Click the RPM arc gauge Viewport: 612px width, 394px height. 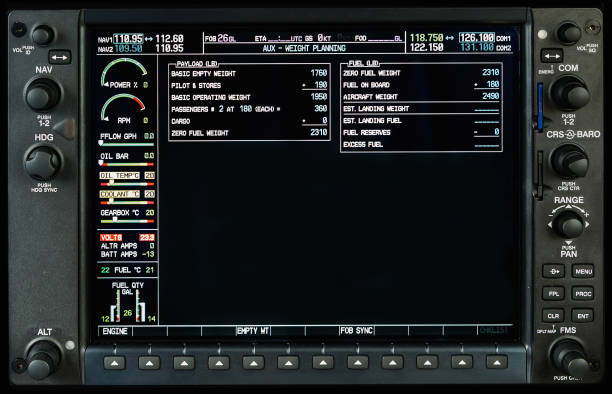point(124,109)
